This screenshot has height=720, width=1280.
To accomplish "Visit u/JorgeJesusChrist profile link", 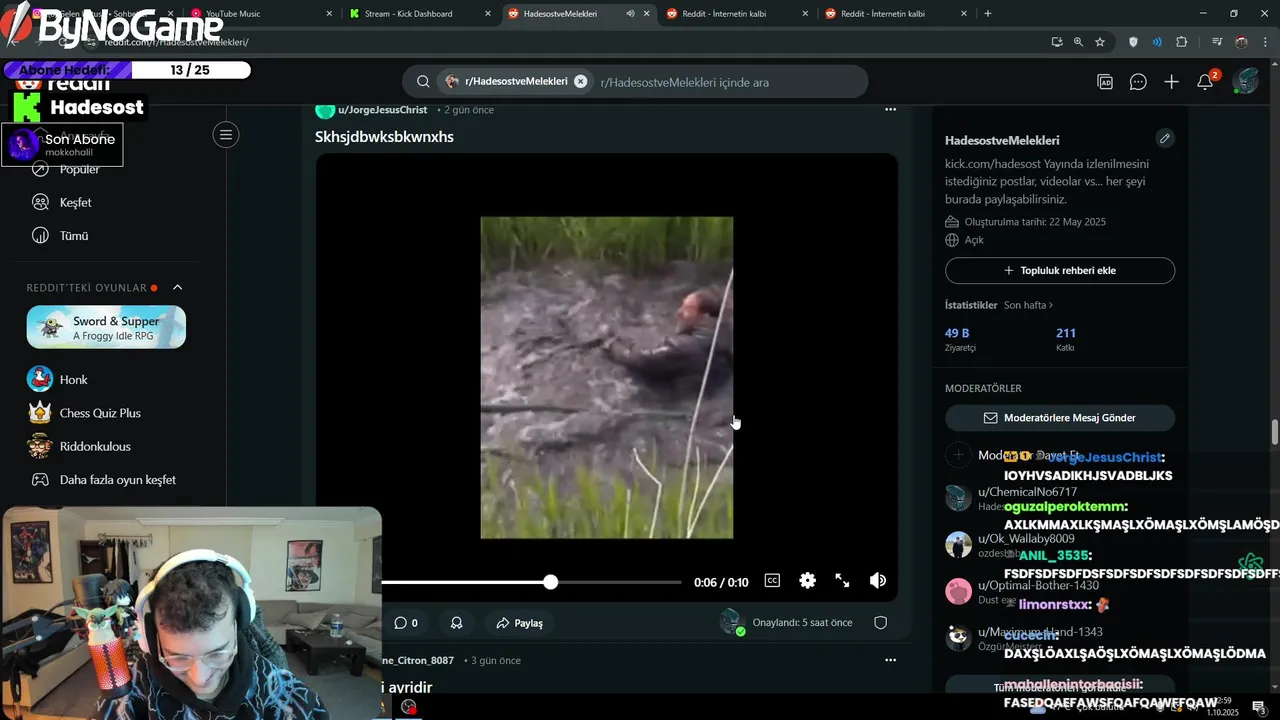I will pyautogui.click(x=382, y=110).
